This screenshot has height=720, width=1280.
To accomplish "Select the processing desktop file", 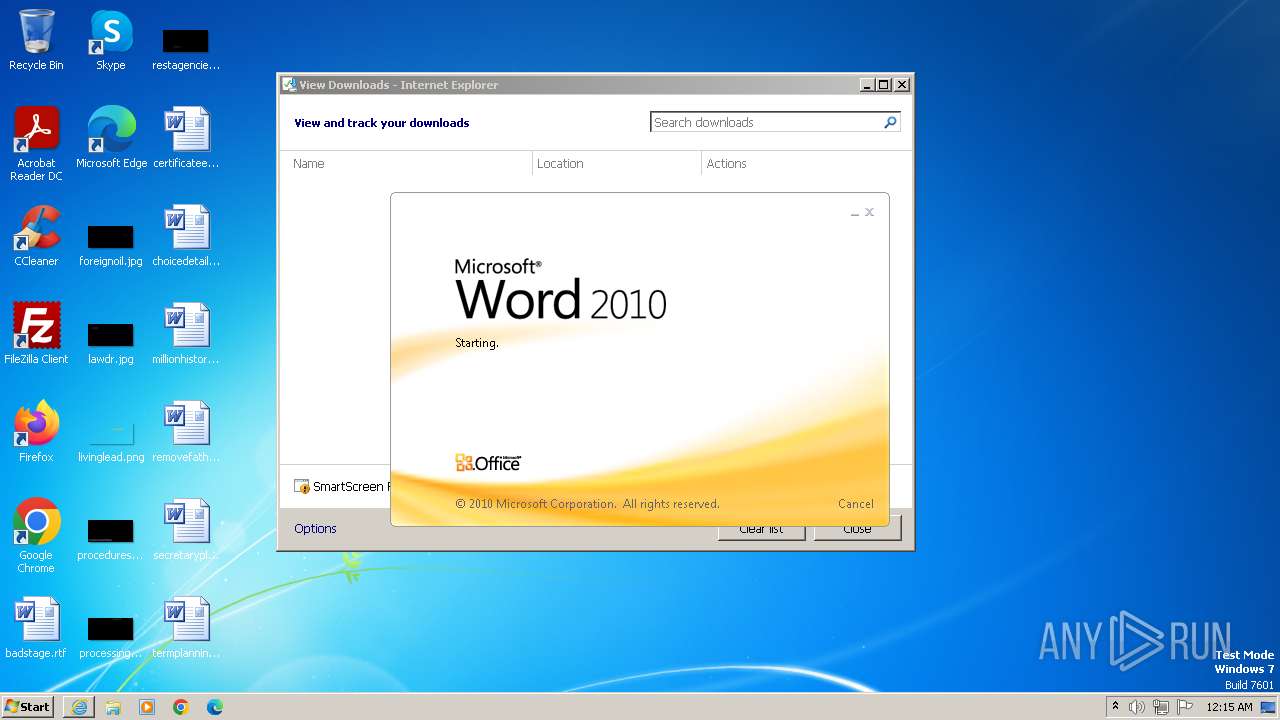I will (x=111, y=638).
